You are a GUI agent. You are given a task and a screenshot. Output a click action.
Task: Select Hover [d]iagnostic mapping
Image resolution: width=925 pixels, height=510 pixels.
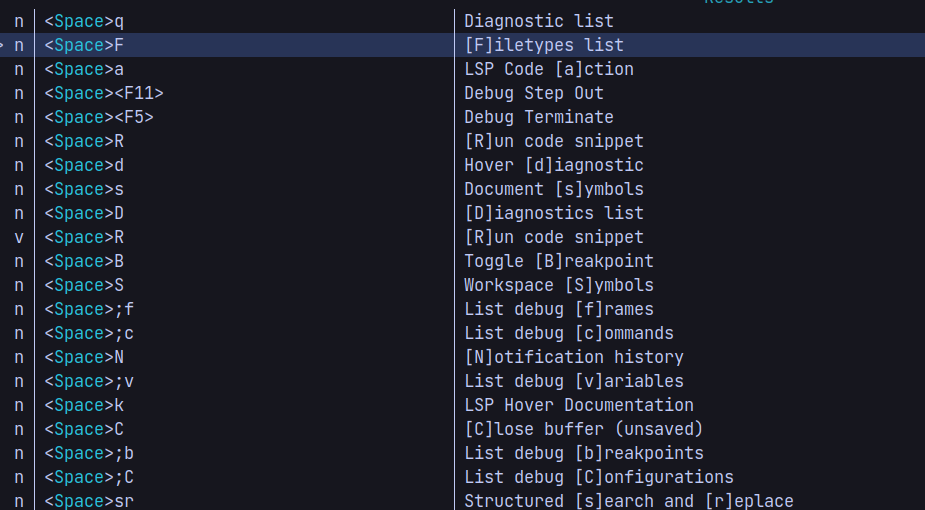point(462,165)
